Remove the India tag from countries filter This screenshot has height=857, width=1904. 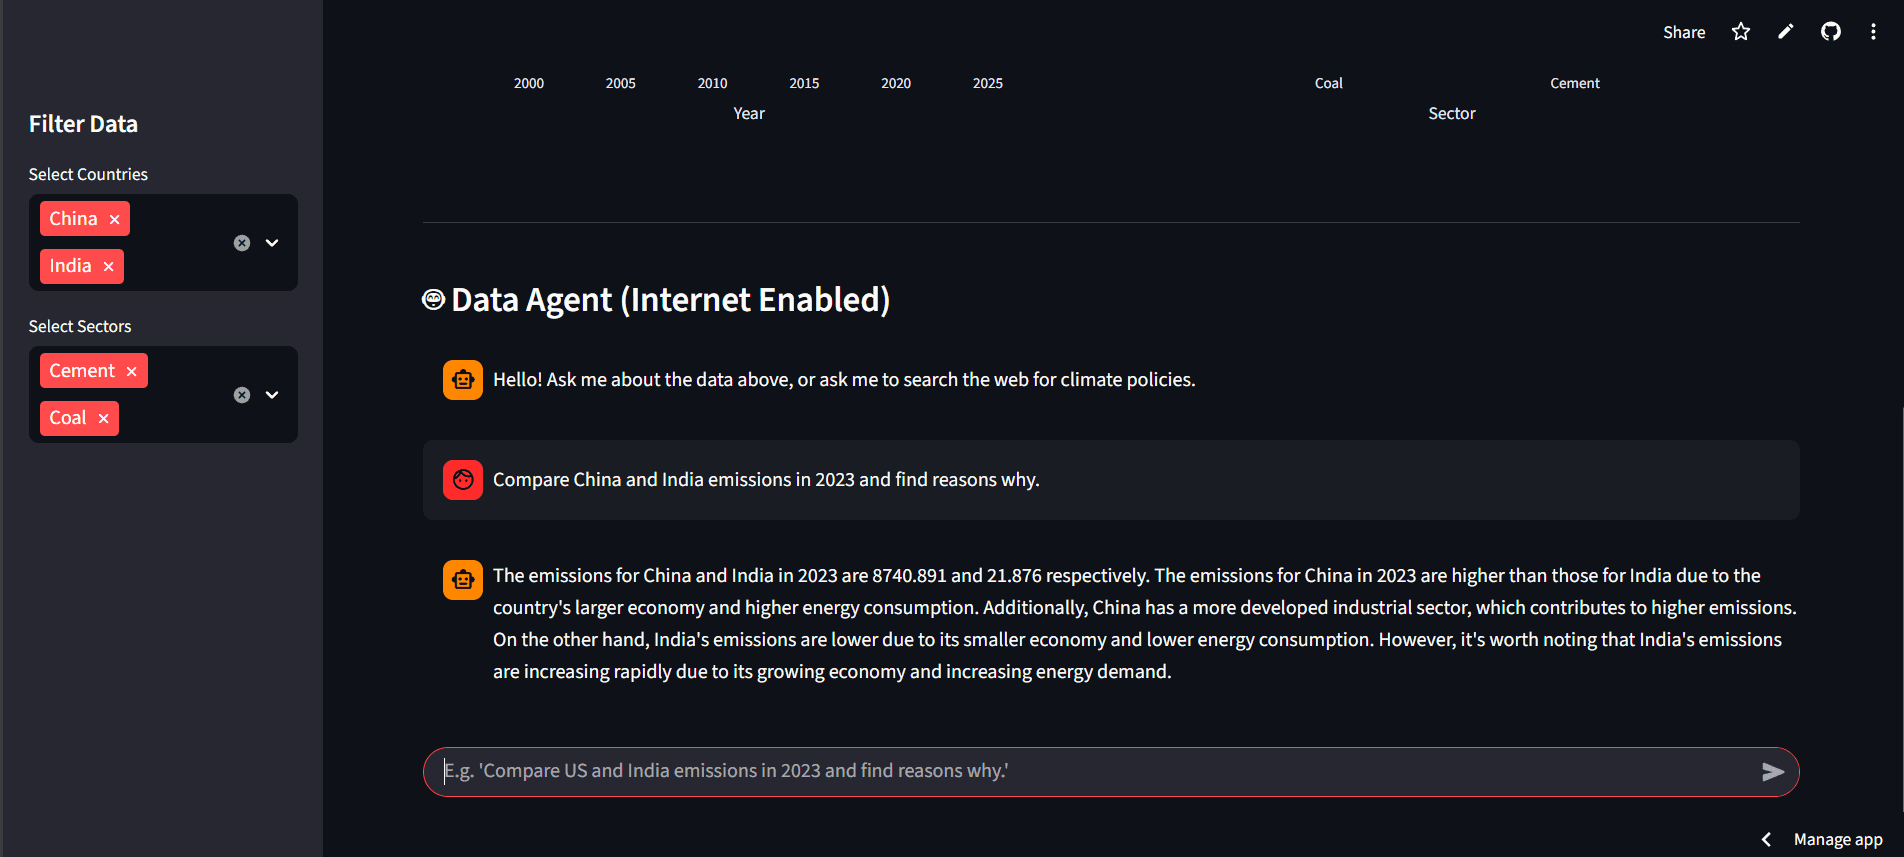pyautogui.click(x=108, y=266)
